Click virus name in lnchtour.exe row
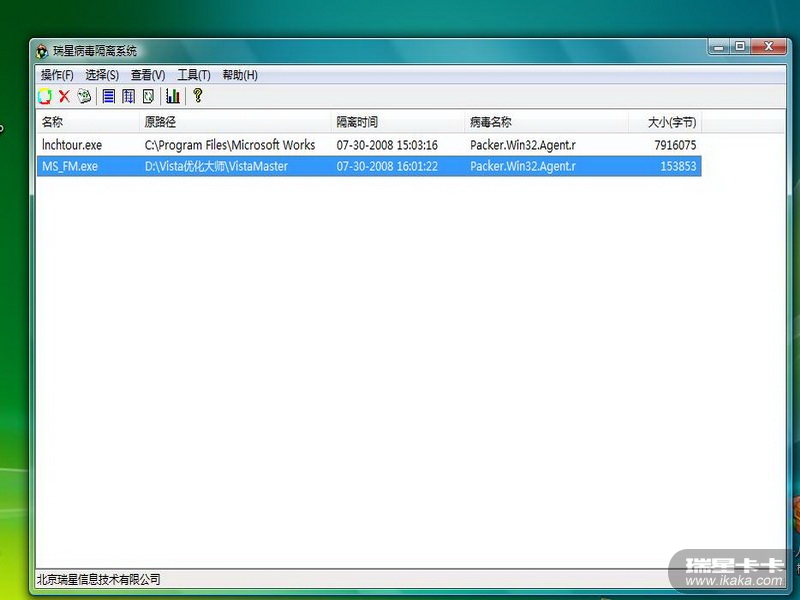 [x=523, y=145]
